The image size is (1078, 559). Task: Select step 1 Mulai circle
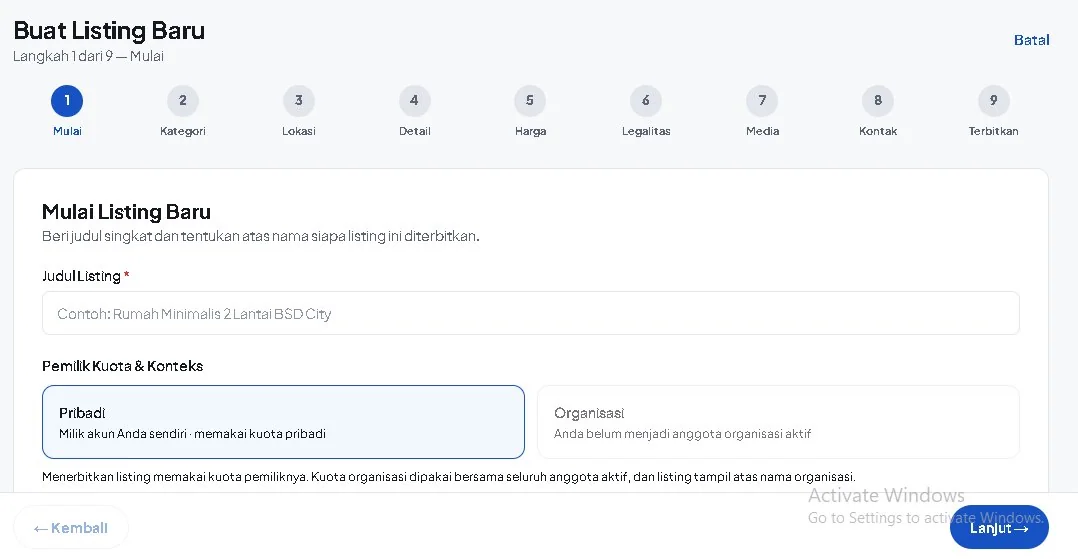click(x=67, y=101)
